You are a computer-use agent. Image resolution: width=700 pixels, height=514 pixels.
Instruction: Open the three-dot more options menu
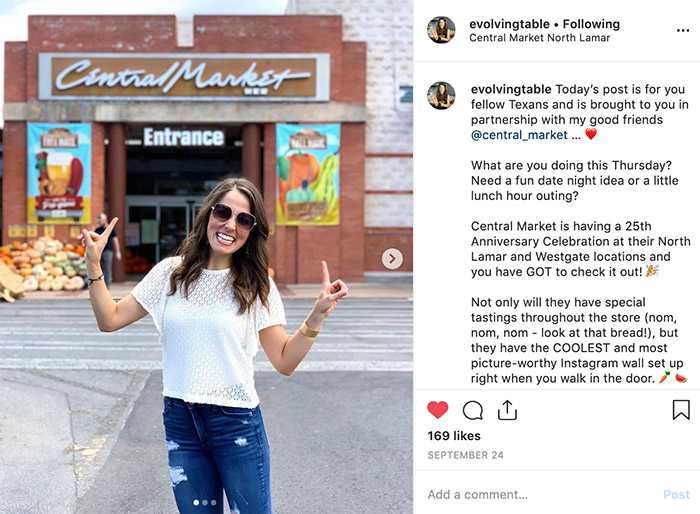pos(683,30)
